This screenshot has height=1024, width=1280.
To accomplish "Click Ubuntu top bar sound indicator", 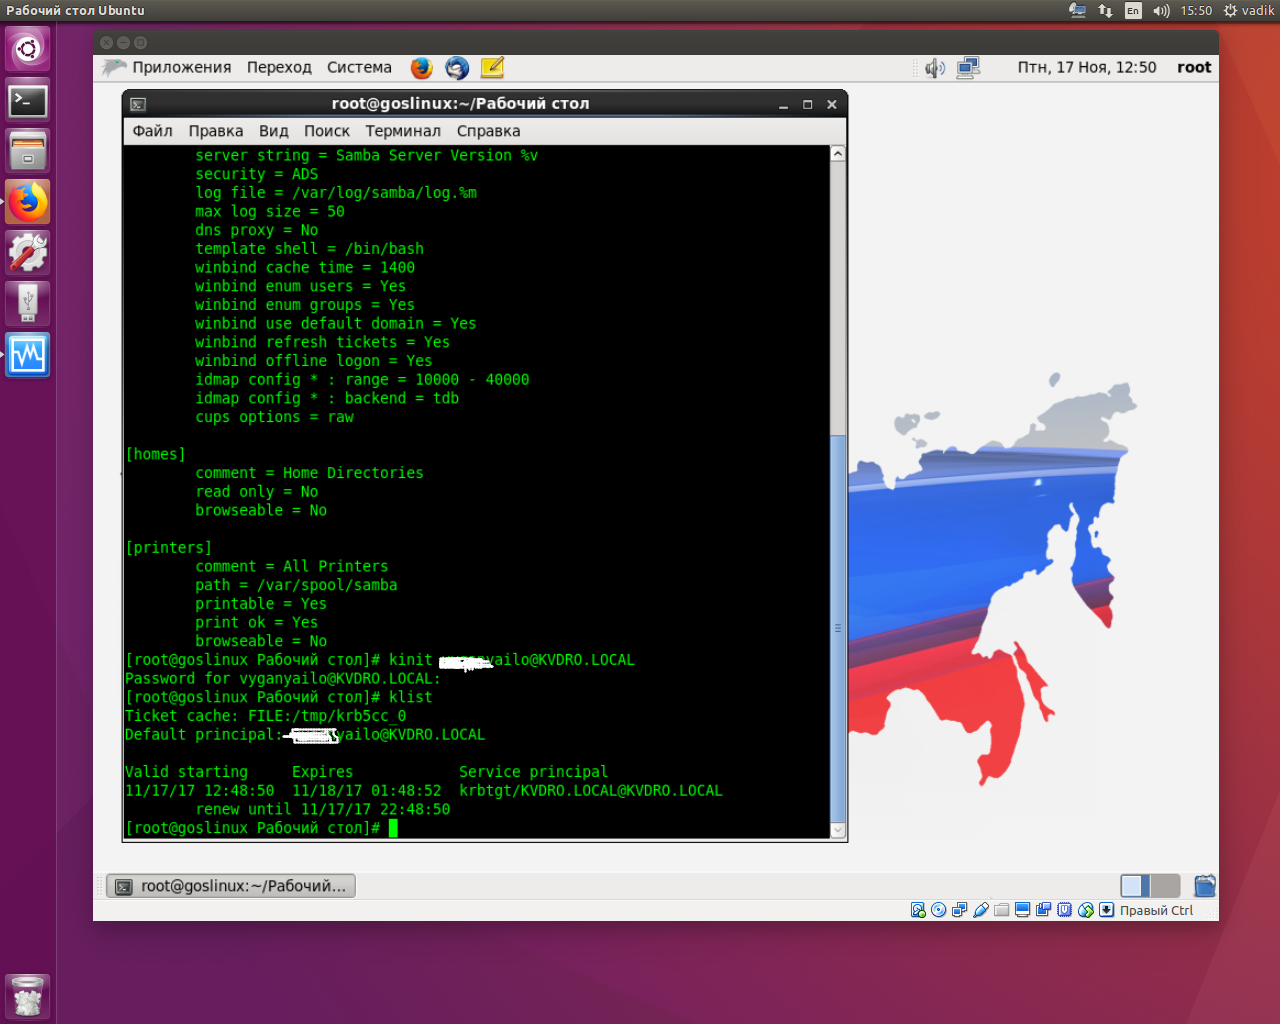I will click(x=1161, y=11).
